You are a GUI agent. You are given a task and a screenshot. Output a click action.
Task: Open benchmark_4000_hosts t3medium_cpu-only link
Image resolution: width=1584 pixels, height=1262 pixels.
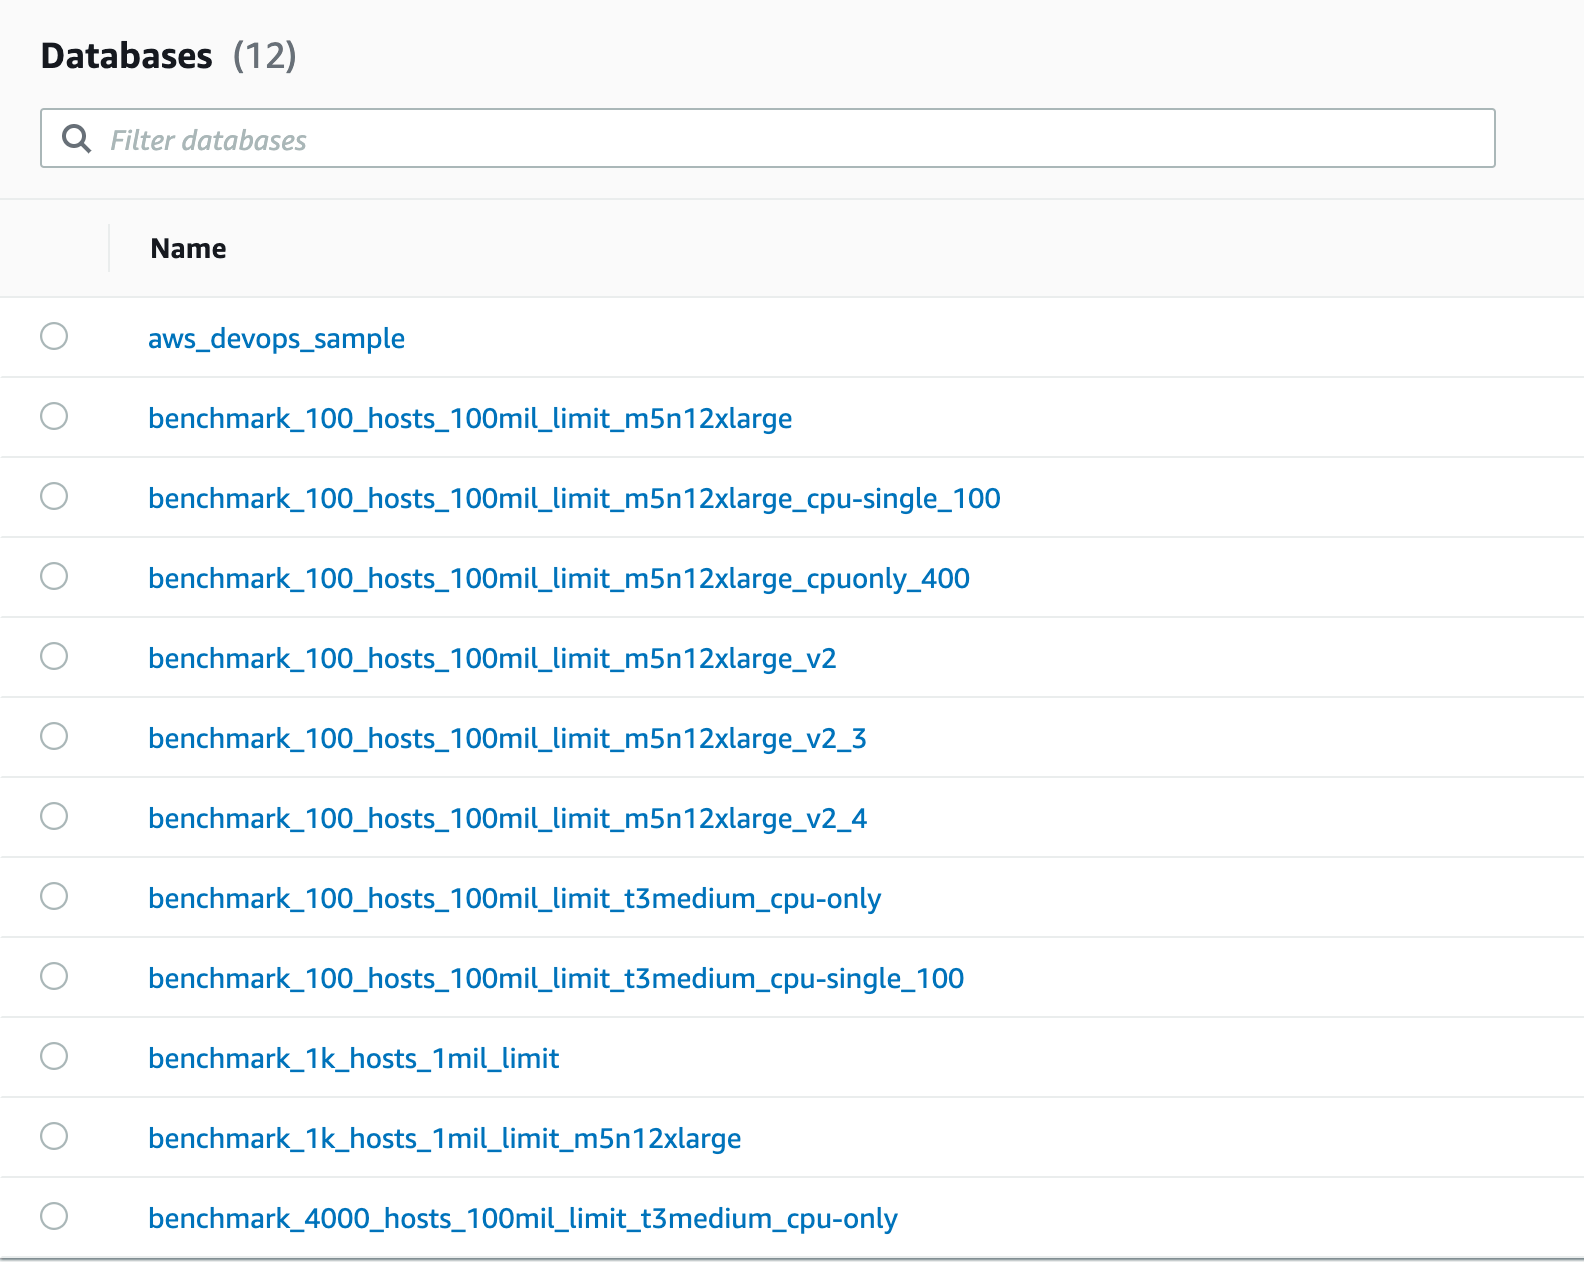click(523, 1218)
